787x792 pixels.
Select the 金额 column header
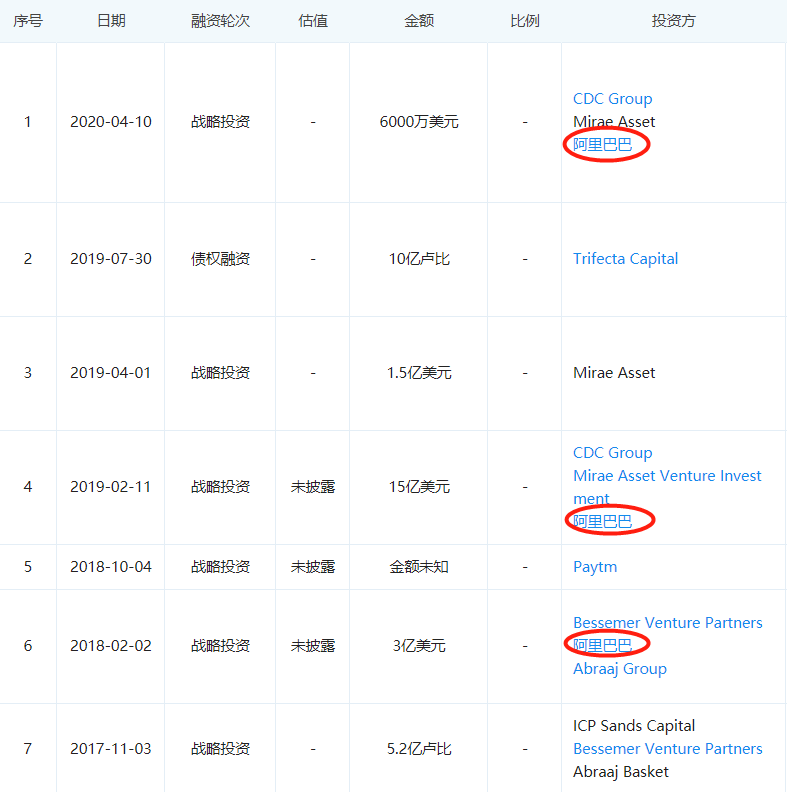coord(419,21)
